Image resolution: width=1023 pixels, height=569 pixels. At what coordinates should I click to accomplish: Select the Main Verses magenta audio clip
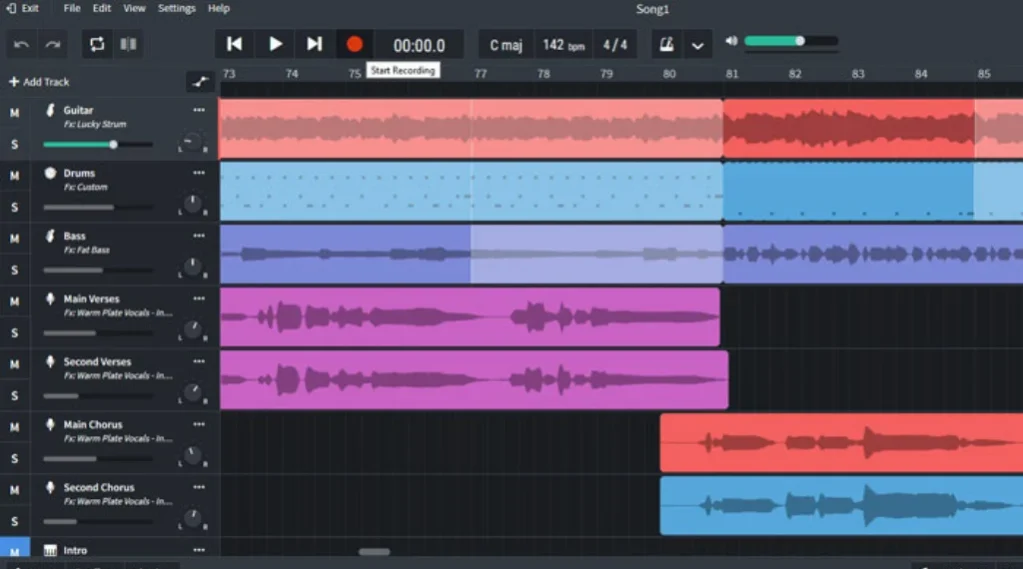(x=470, y=317)
